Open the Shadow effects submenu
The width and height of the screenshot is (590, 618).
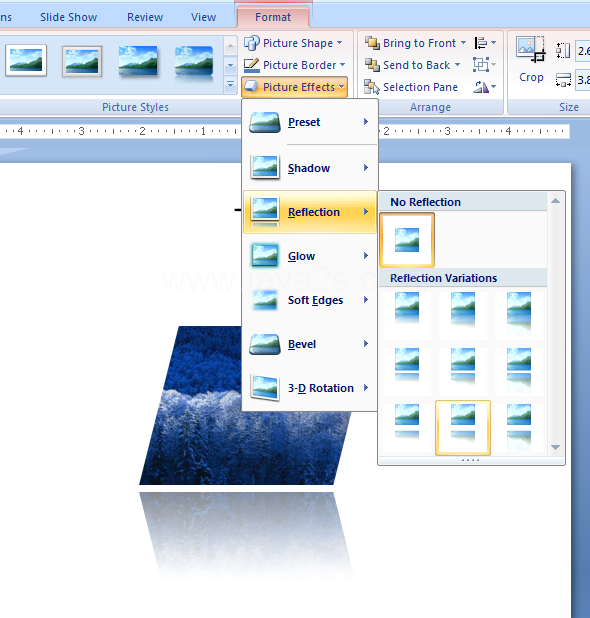click(x=310, y=168)
